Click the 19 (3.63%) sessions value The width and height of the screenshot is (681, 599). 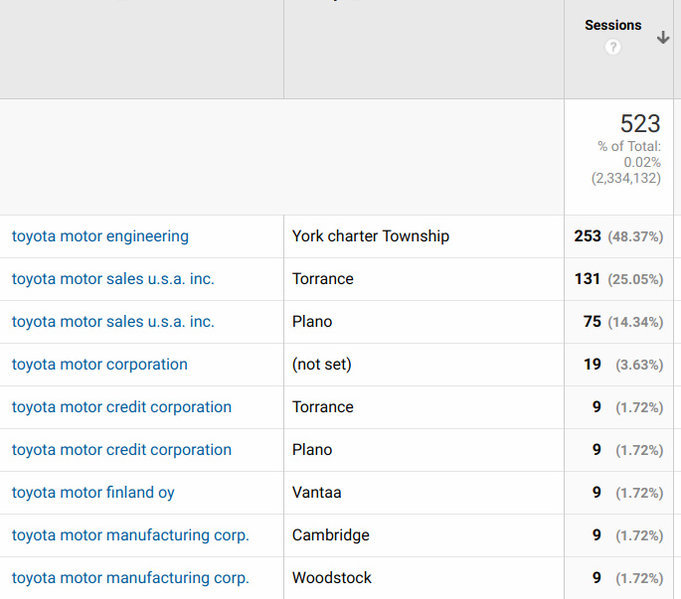(x=623, y=364)
